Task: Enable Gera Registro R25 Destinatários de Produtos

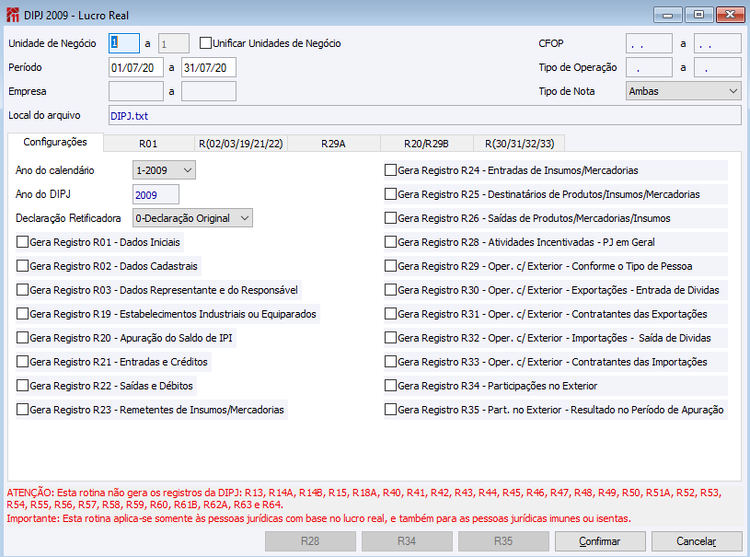Action: point(391,194)
